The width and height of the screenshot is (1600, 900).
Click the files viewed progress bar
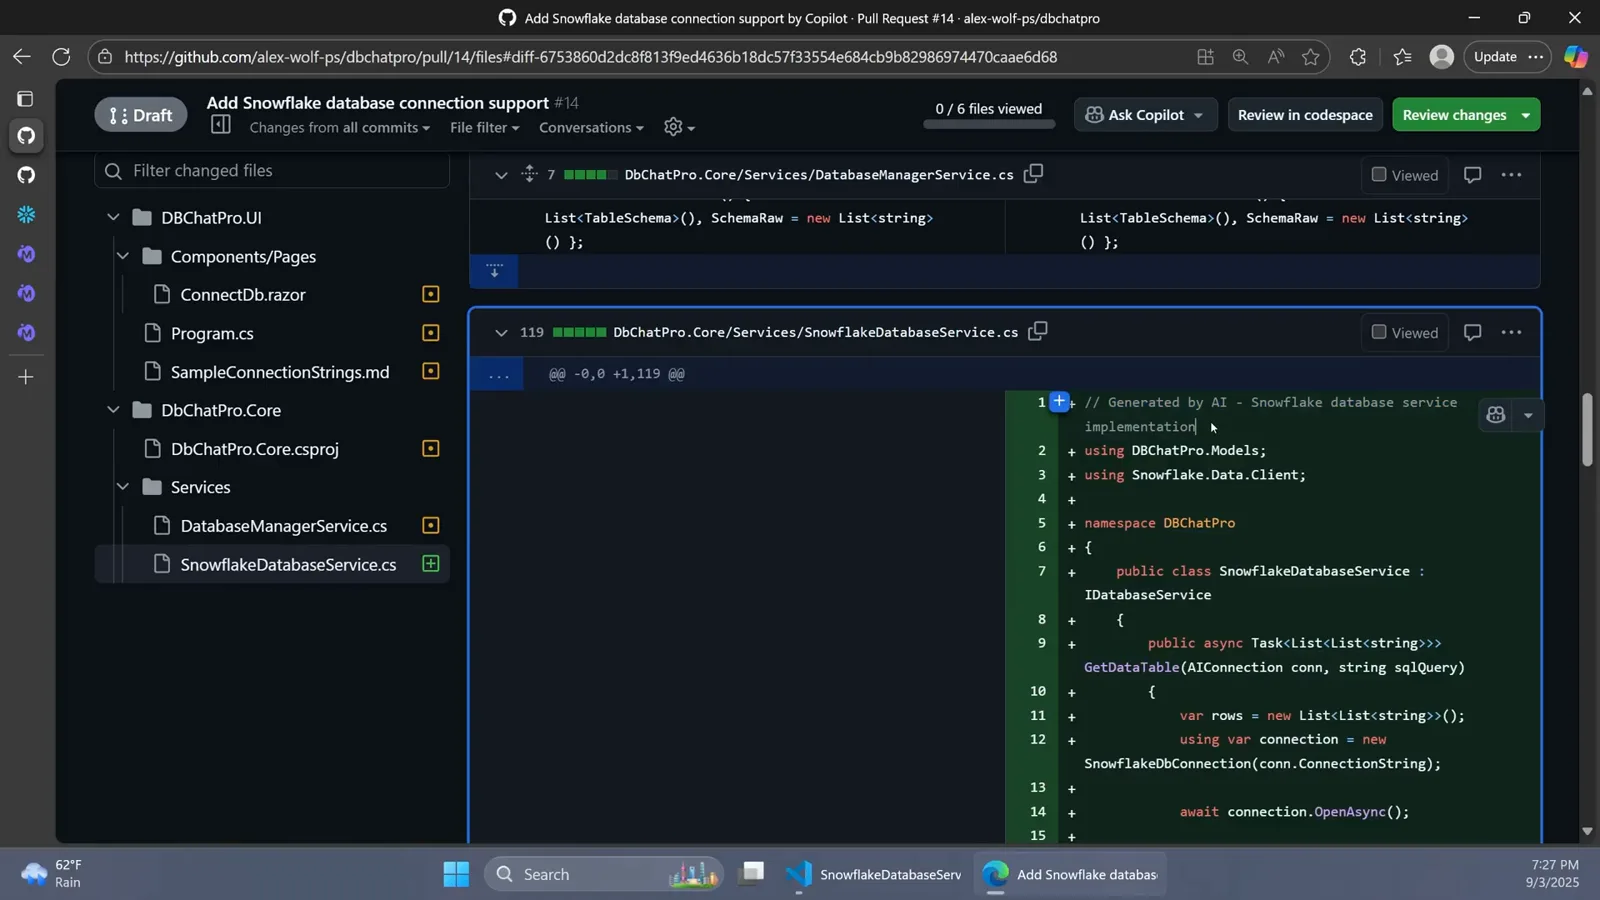click(989, 125)
